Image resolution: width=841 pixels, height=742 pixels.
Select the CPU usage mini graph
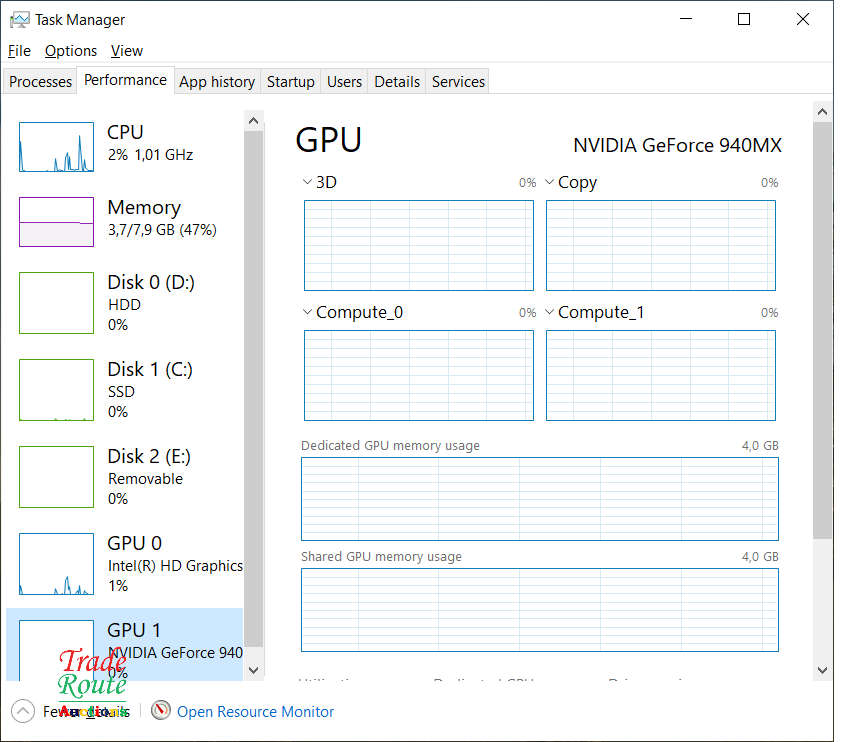(x=56, y=147)
